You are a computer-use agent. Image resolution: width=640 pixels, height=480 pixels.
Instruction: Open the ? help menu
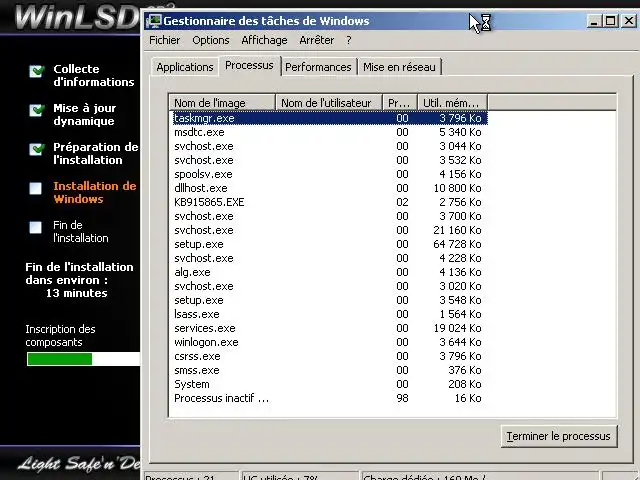pyautogui.click(x=349, y=40)
